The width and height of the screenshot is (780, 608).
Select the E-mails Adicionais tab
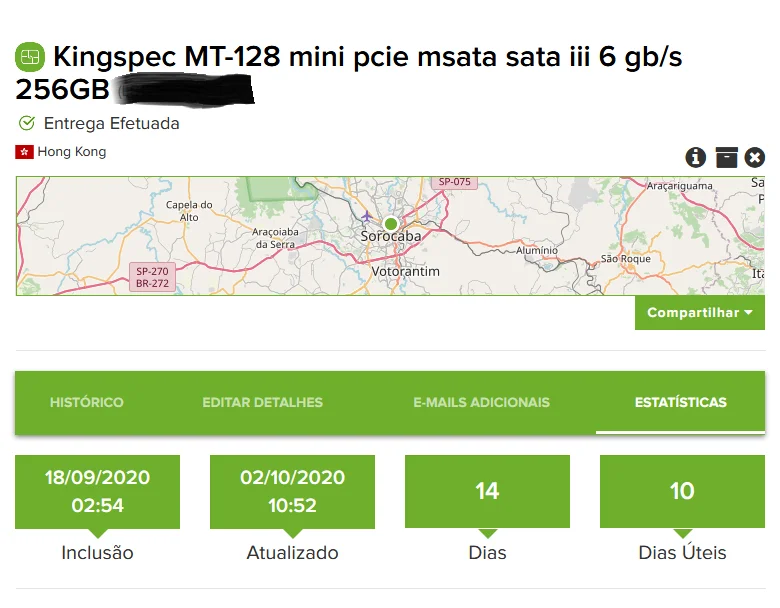click(x=481, y=402)
